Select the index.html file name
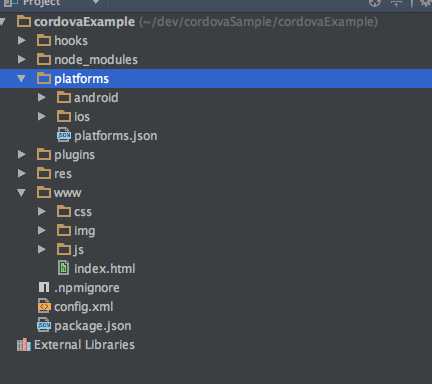This screenshot has height=384, width=432. pos(105,269)
